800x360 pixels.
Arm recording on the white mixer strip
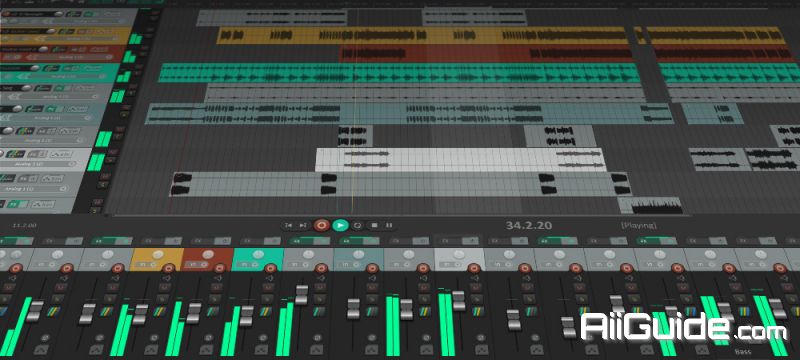point(474,268)
